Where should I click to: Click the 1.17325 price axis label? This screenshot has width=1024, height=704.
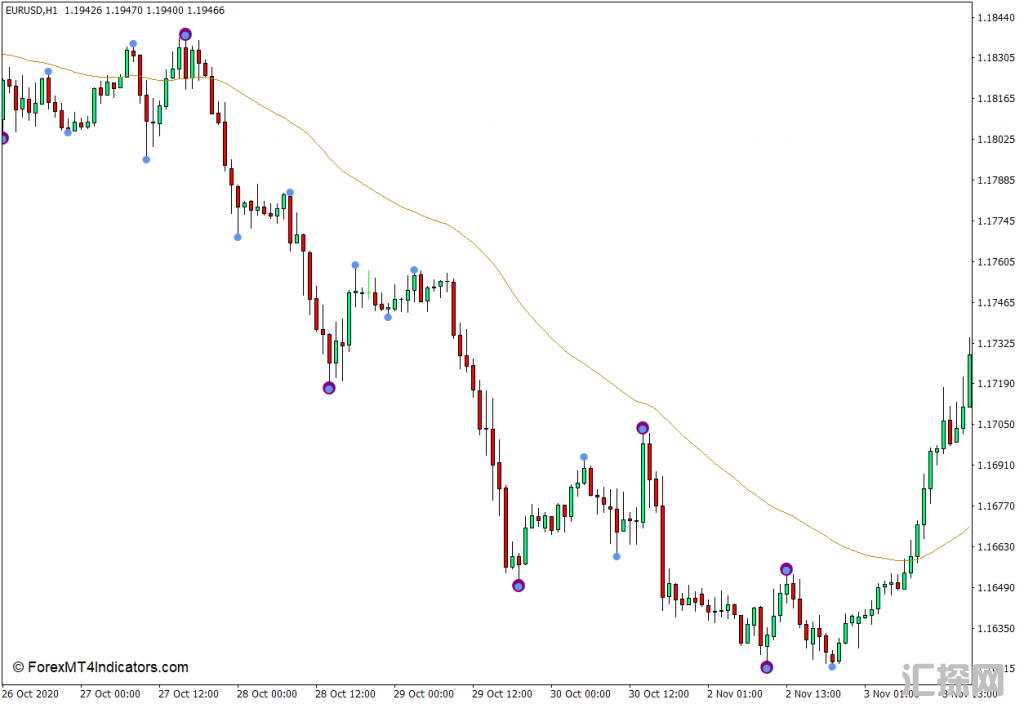(996, 343)
